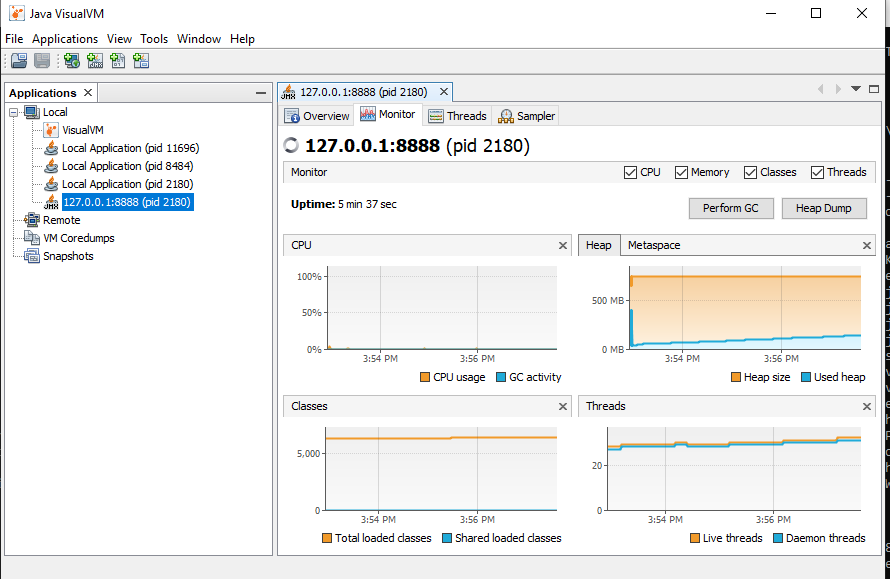The image size is (890, 579).
Task: Toggle the Classes checkbox
Action: (750, 173)
